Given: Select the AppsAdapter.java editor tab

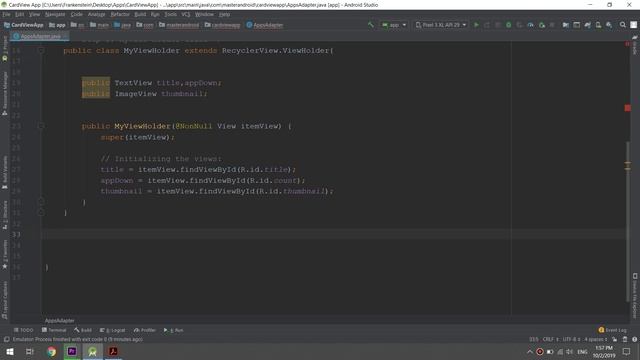Looking at the screenshot, I should coord(40,36).
